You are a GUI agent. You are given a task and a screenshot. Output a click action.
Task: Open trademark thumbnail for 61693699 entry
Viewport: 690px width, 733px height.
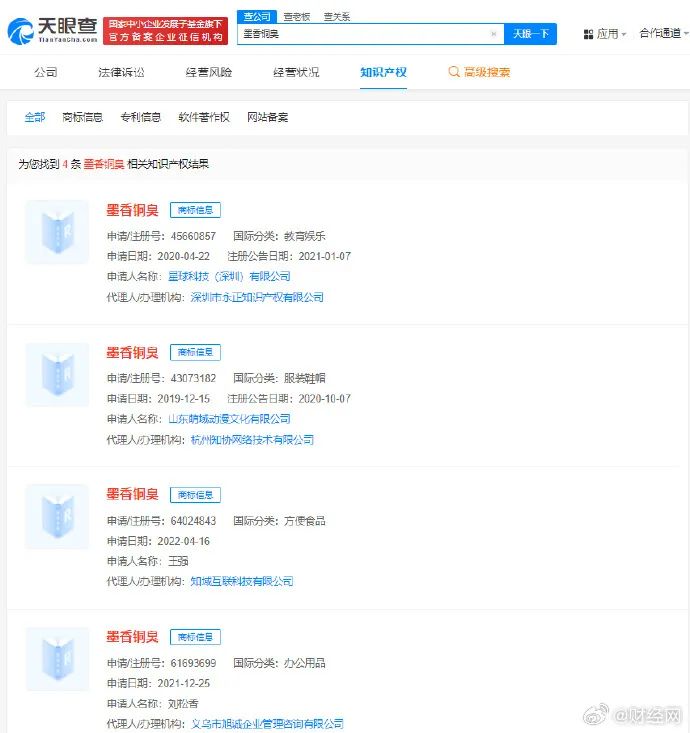57,659
